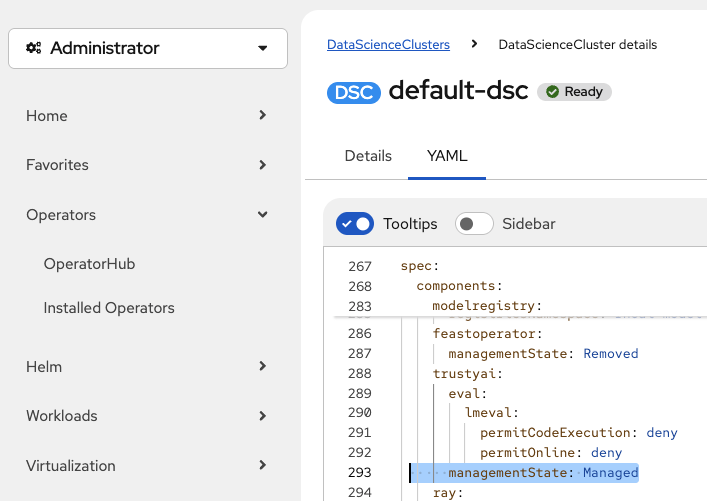Open the Administrator perspective dropdown
This screenshot has width=707, height=501.
(148, 48)
